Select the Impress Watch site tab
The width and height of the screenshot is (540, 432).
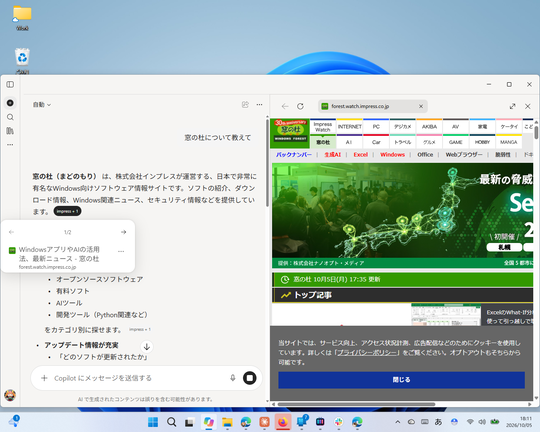[x=323, y=127]
